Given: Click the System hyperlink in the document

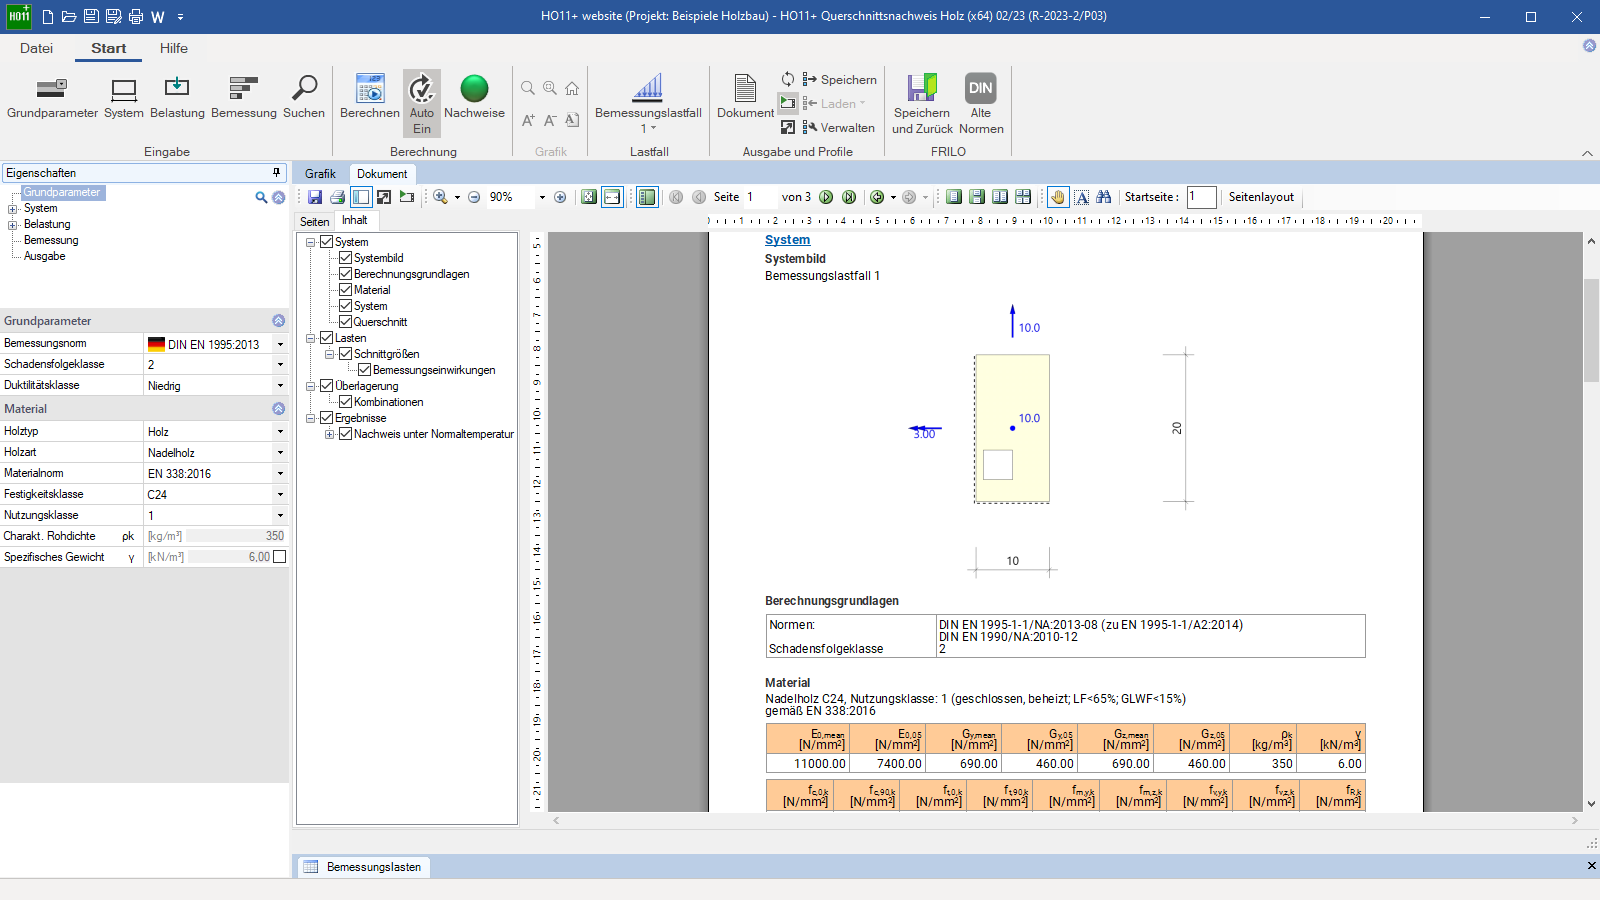Looking at the screenshot, I should pyautogui.click(x=787, y=240).
